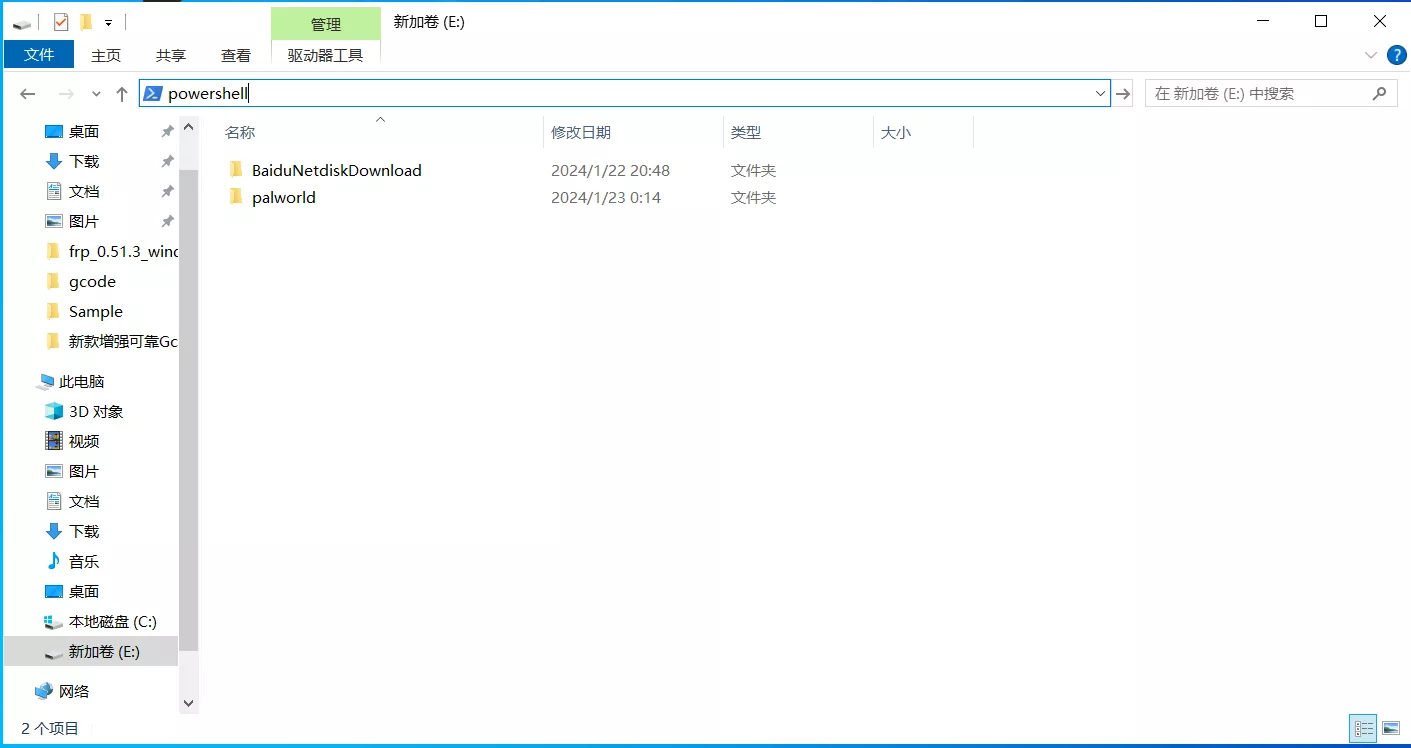
Task: Switch to large icons view
Action: (1389, 728)
